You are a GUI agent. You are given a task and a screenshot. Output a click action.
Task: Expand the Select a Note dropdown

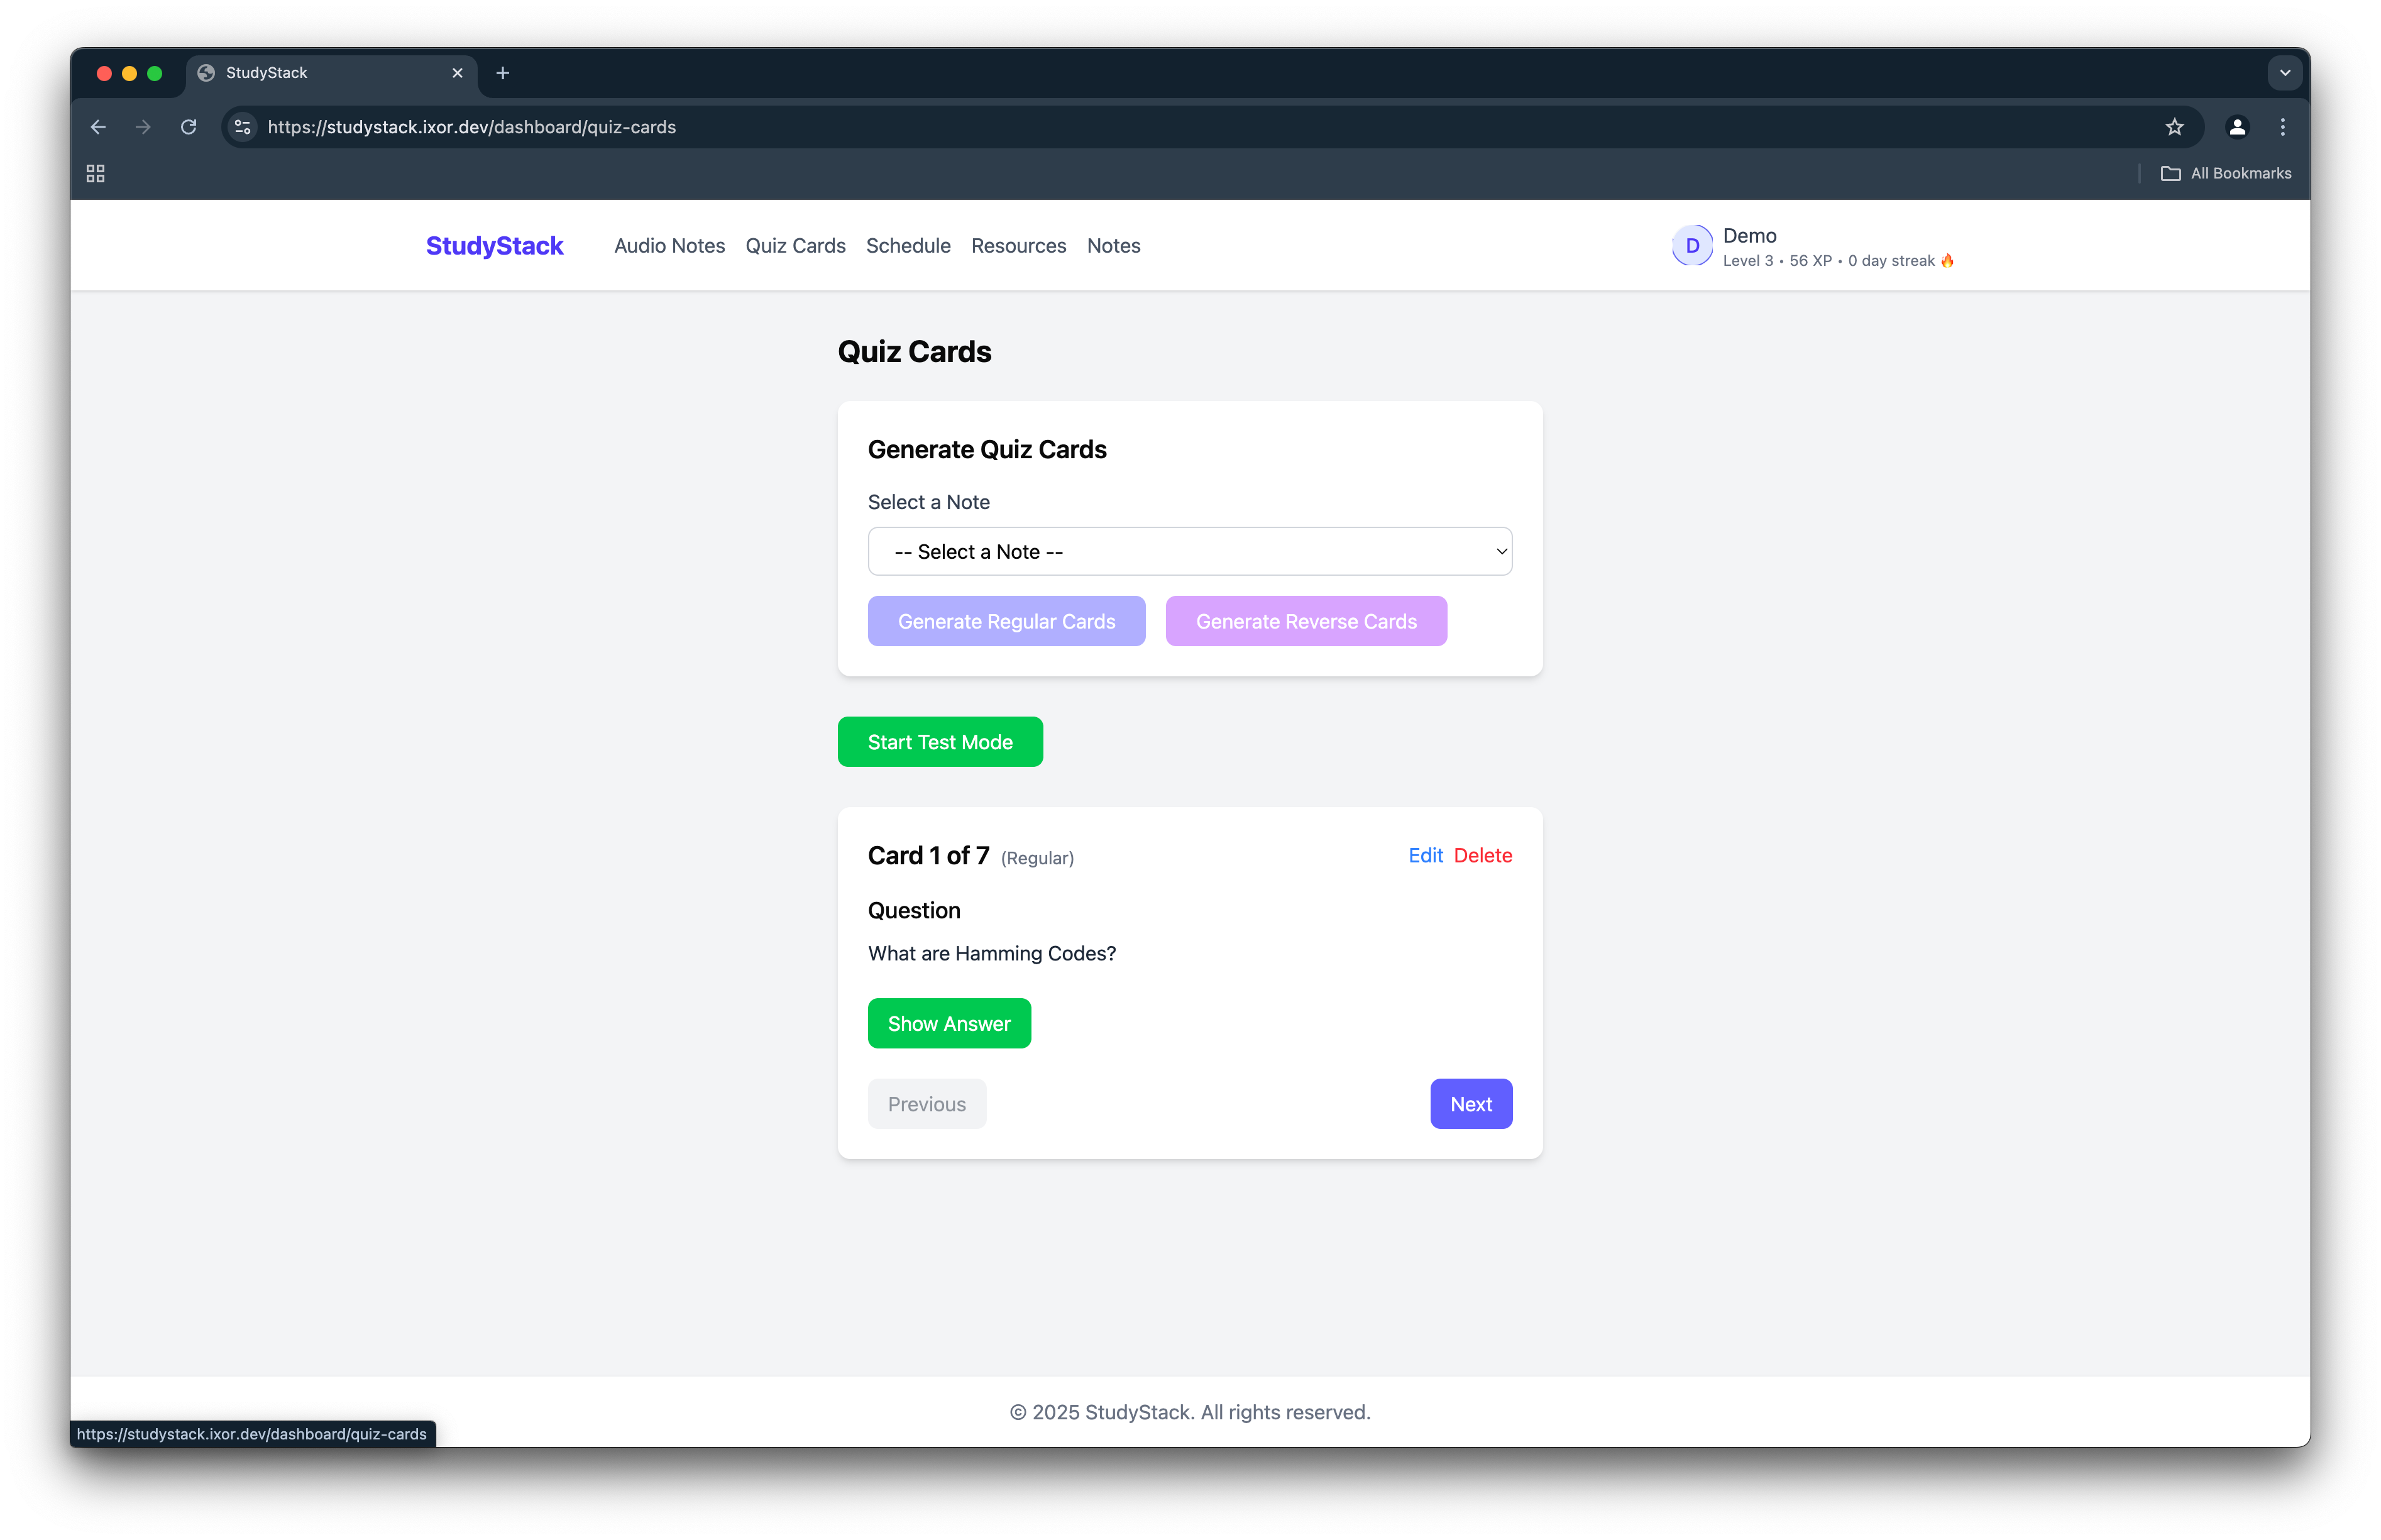tap(1189, 552)
